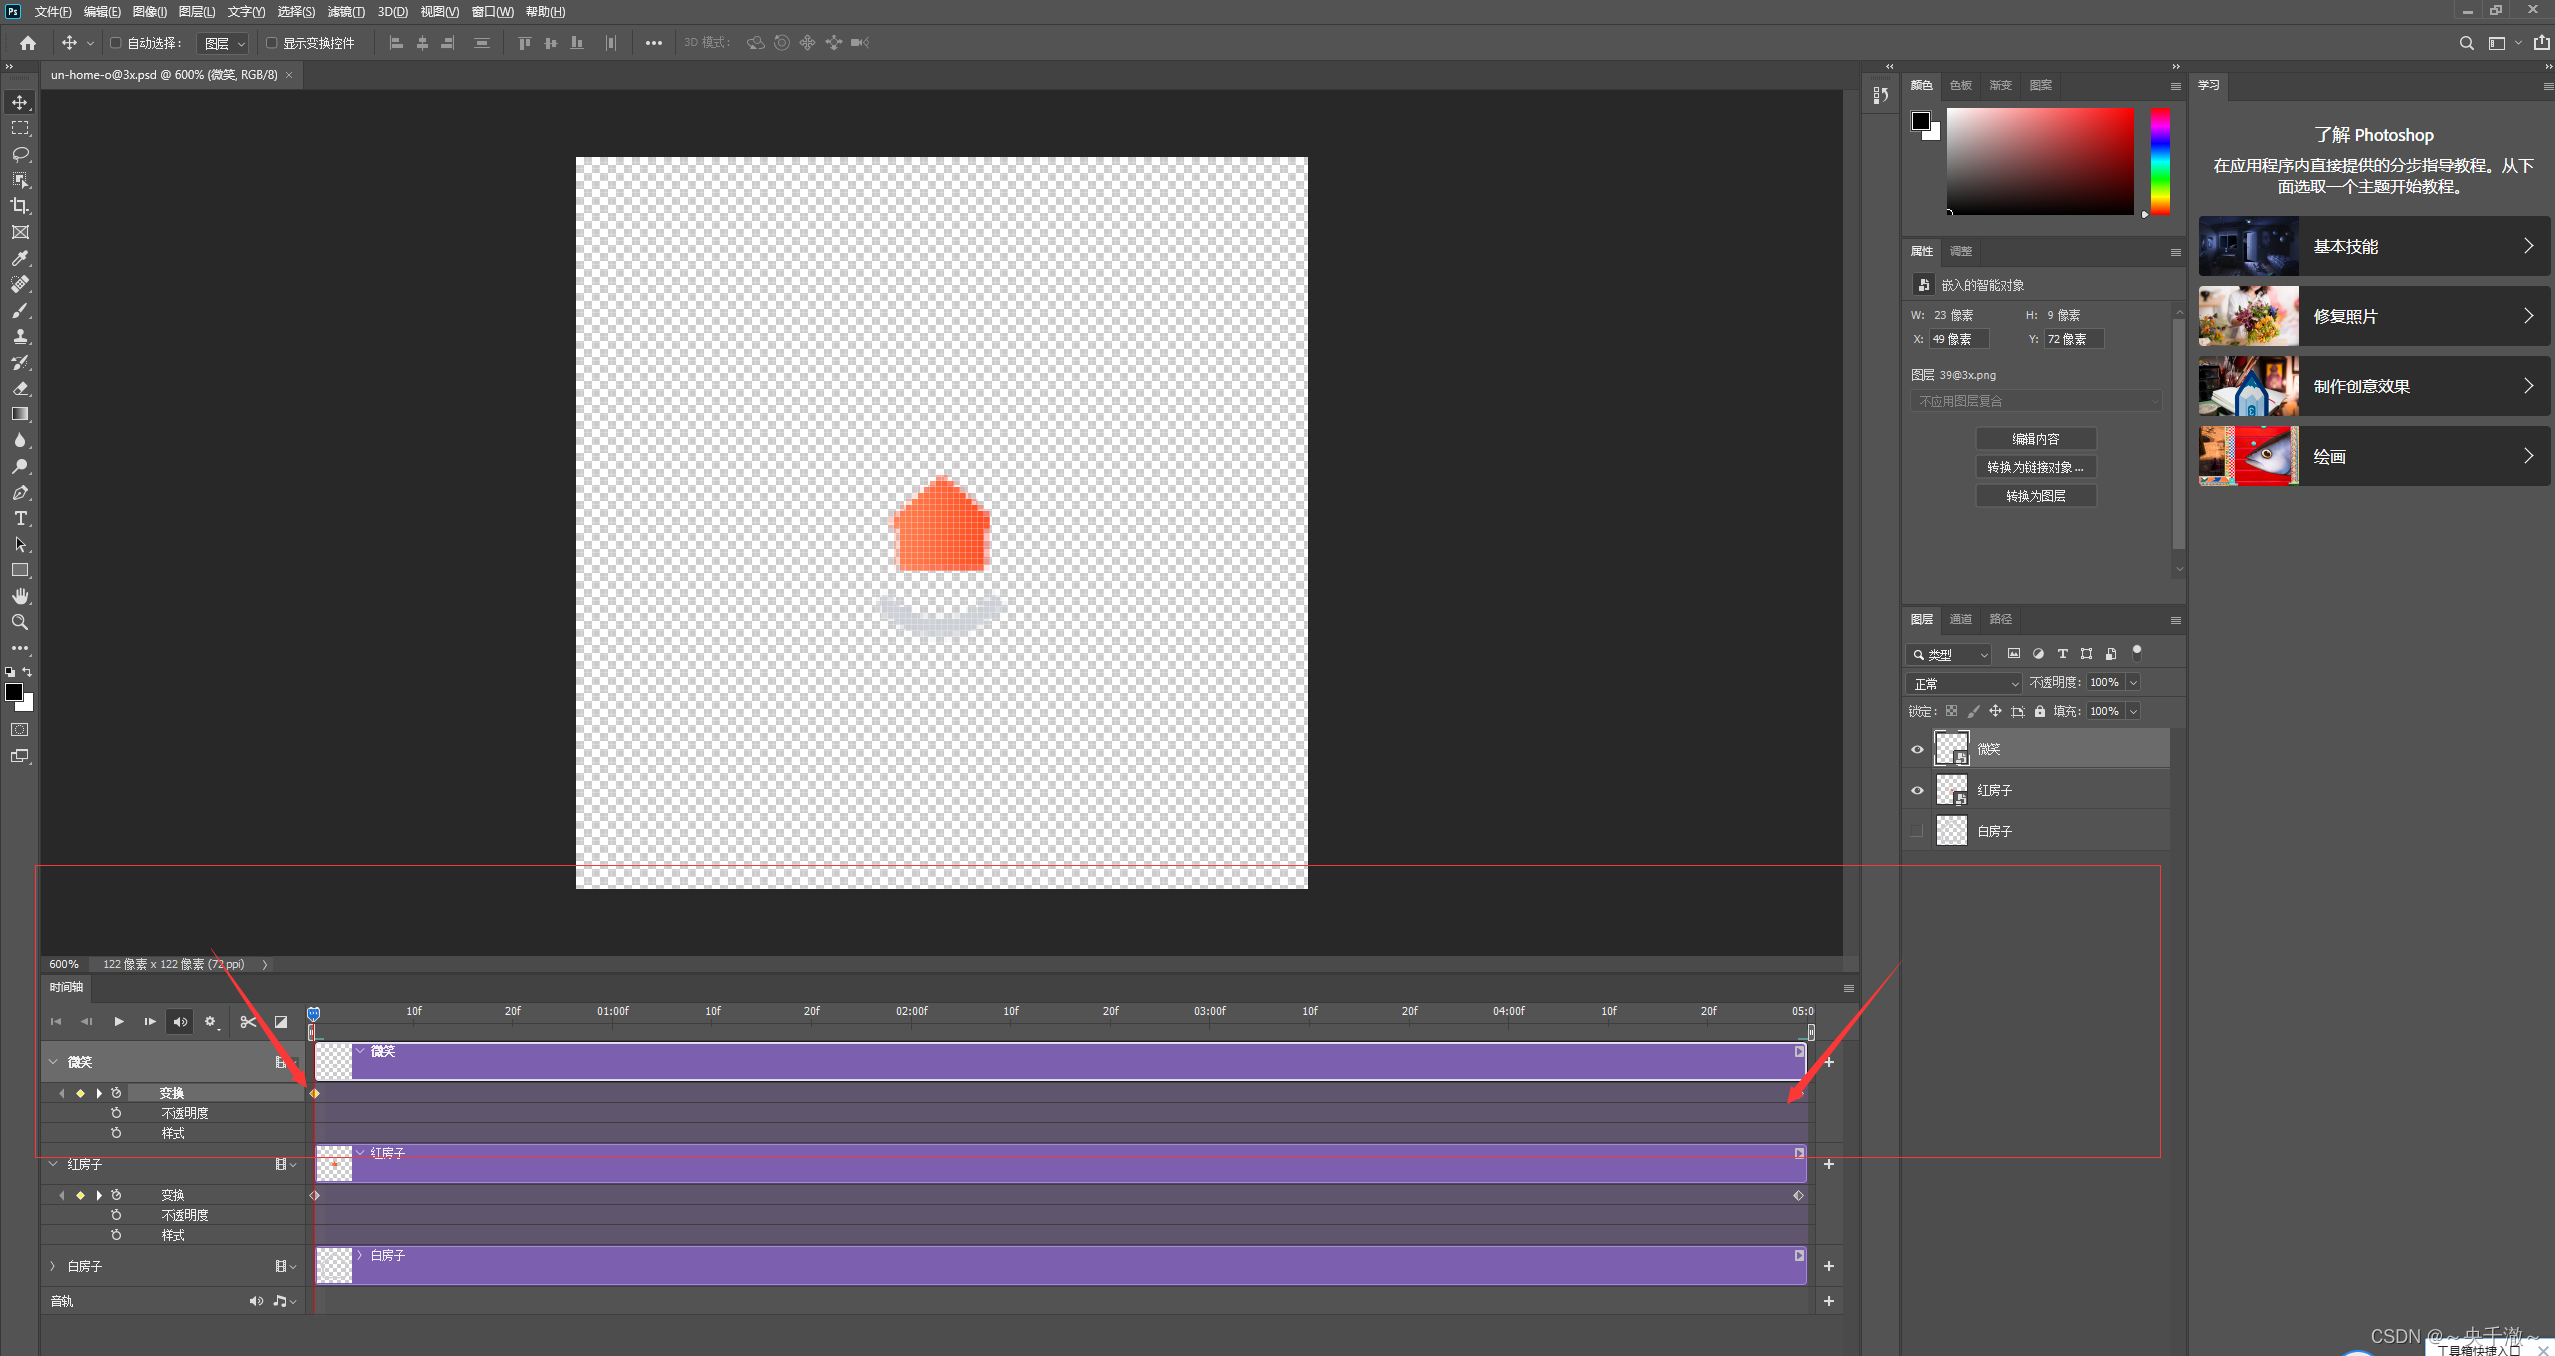This screenshot has width=2555, height=1356.
Task: Click the 转换为图层 button
Action: point(2035,496)
